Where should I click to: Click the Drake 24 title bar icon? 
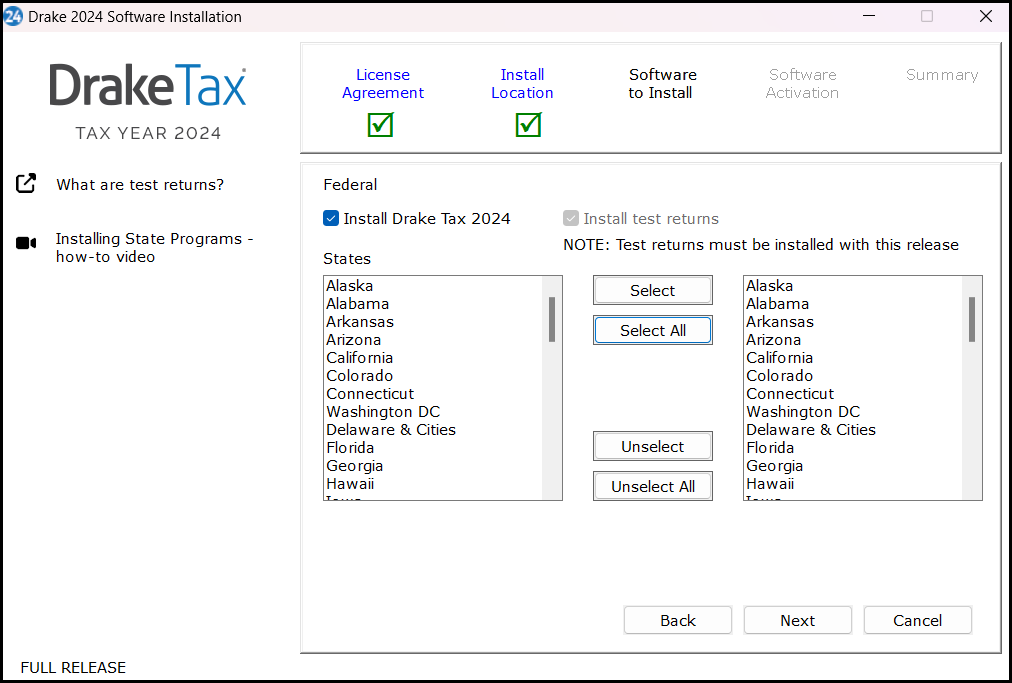pyautogui.click(x=13, y=16)
